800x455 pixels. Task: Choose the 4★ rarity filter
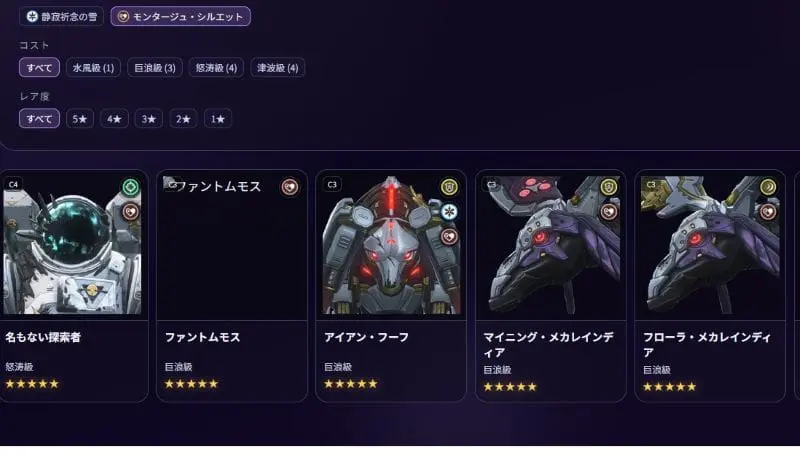click(x=114, y=119)
